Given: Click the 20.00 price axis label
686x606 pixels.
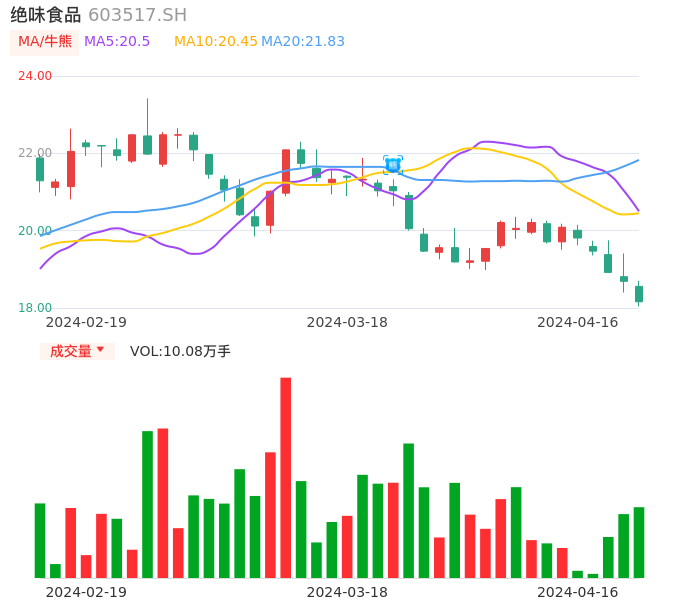Looking at the screenshot, I should pos(35,231).
